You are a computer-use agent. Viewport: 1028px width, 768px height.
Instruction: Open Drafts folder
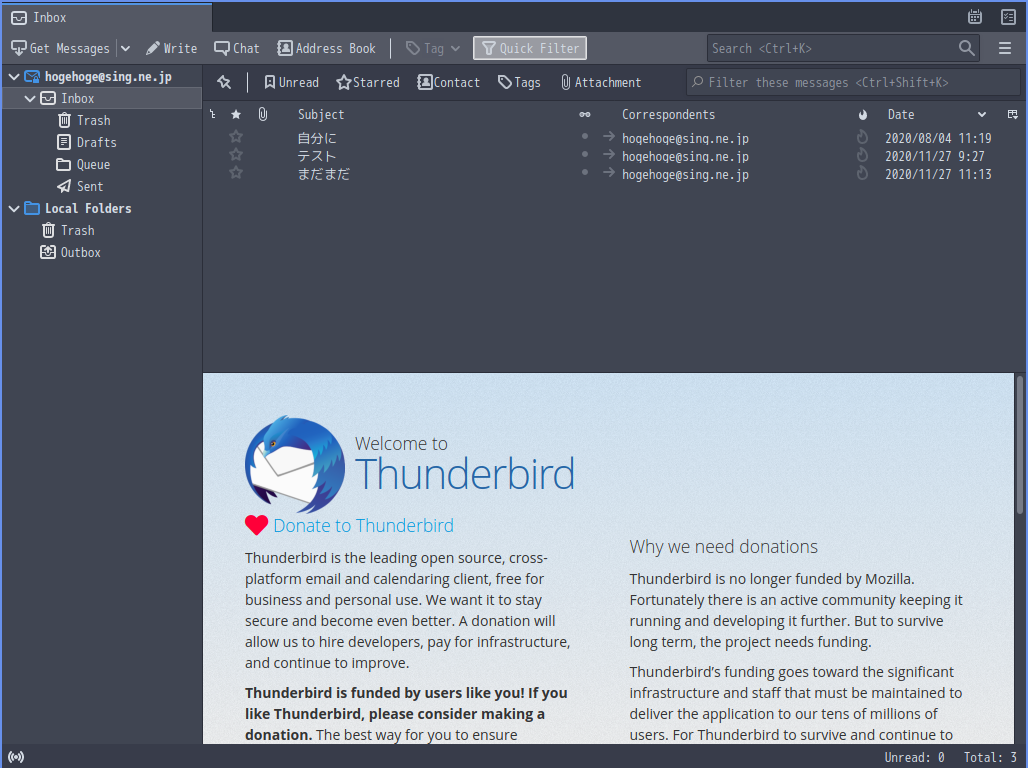click(96, 142)
